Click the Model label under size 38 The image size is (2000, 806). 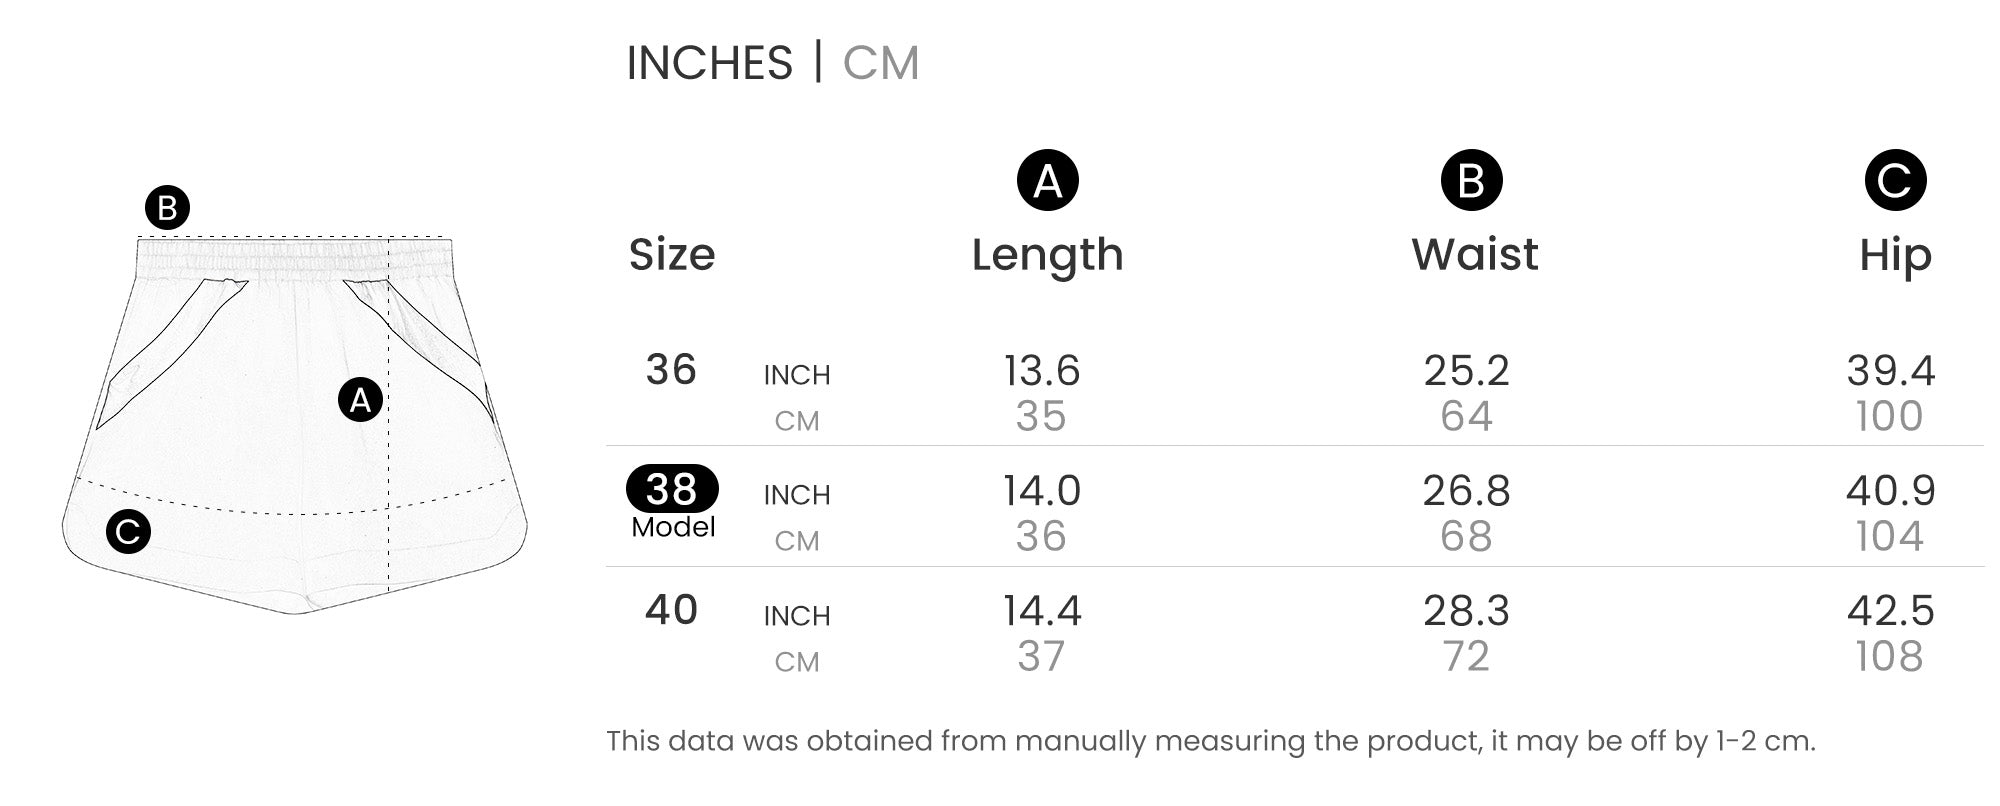(673, 527)
